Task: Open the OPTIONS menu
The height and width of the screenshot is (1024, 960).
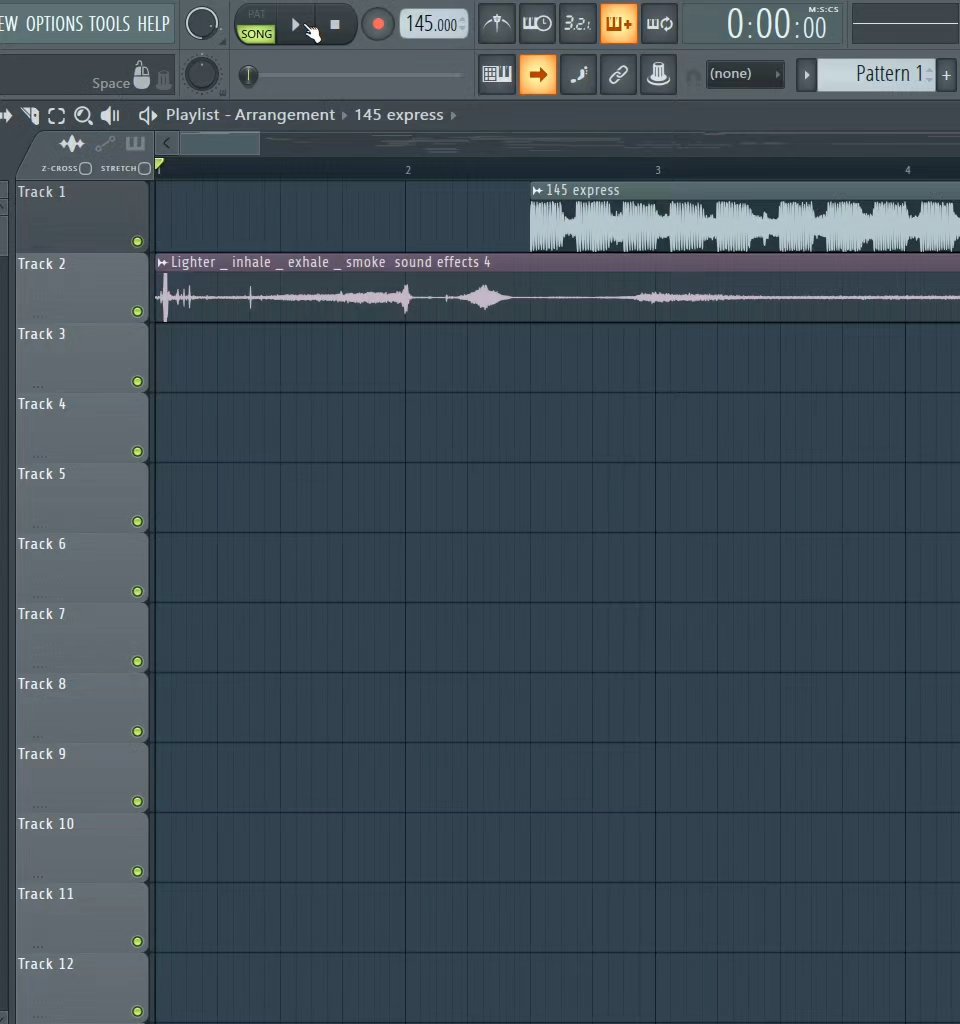Action: [55, 24]
